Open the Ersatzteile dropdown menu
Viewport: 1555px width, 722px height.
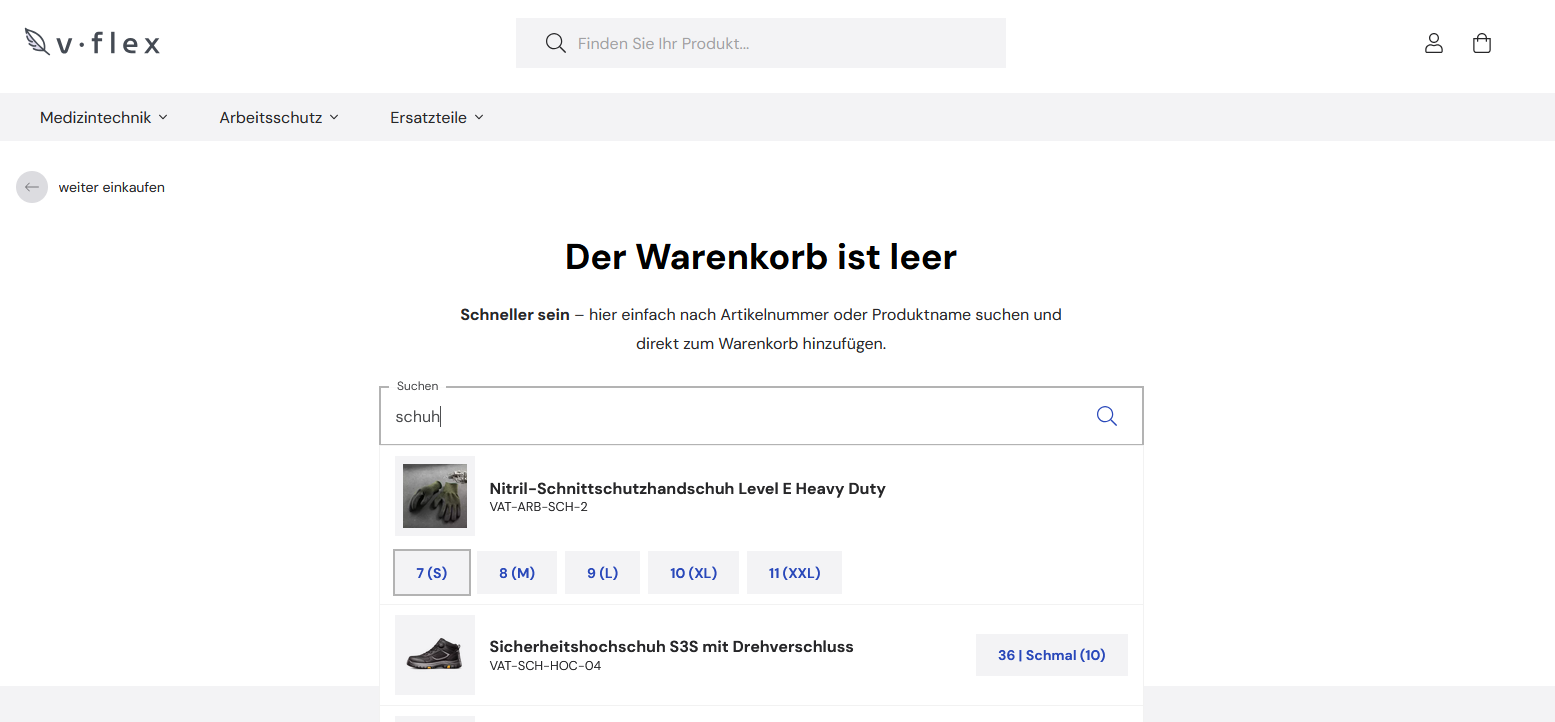point(437,117)
